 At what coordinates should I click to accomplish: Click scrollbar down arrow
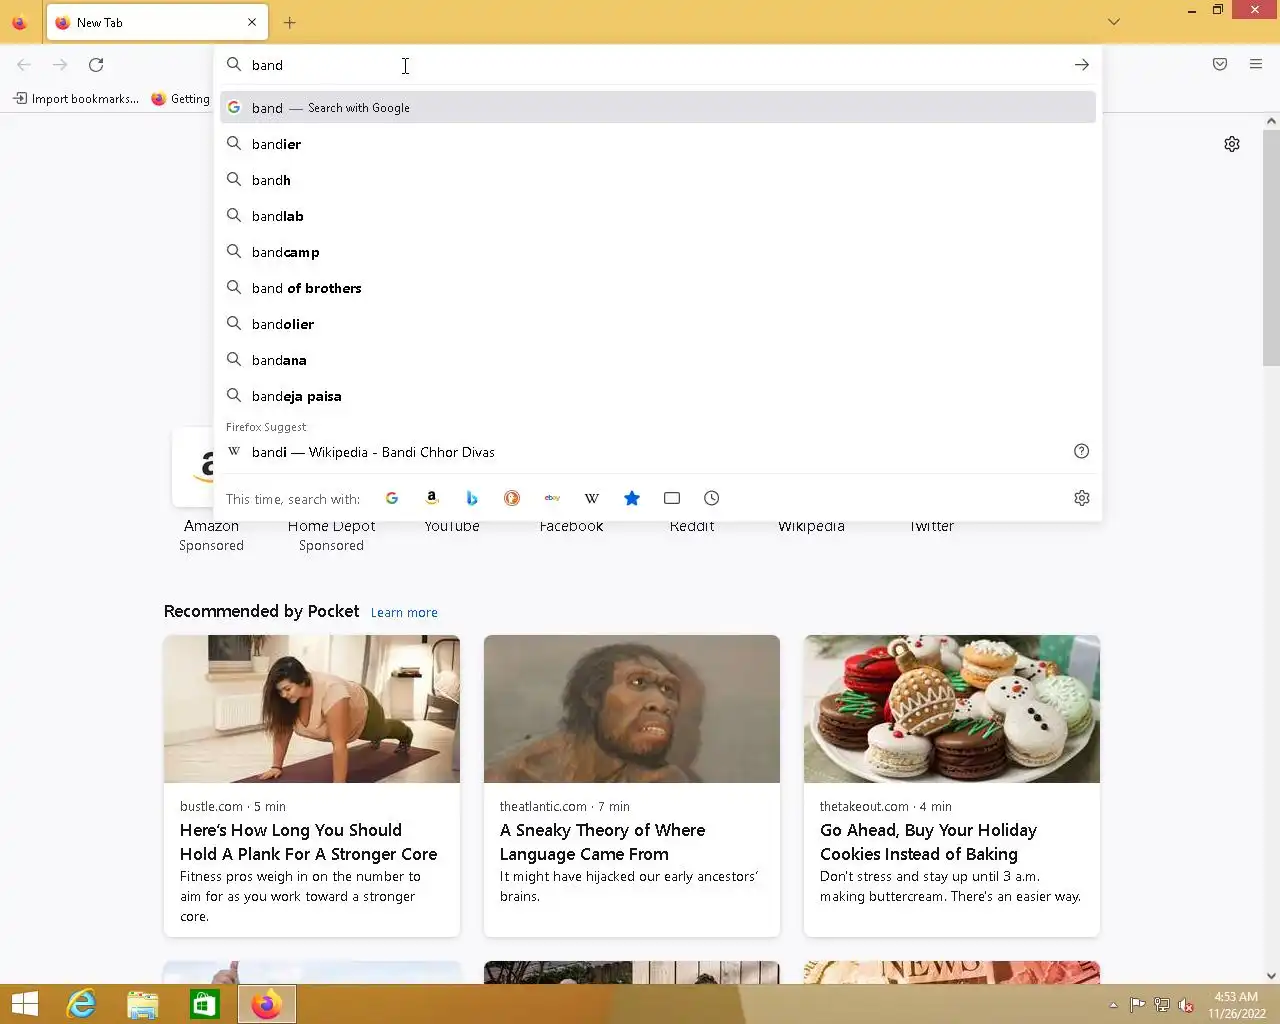click(x=1271, y=976)
